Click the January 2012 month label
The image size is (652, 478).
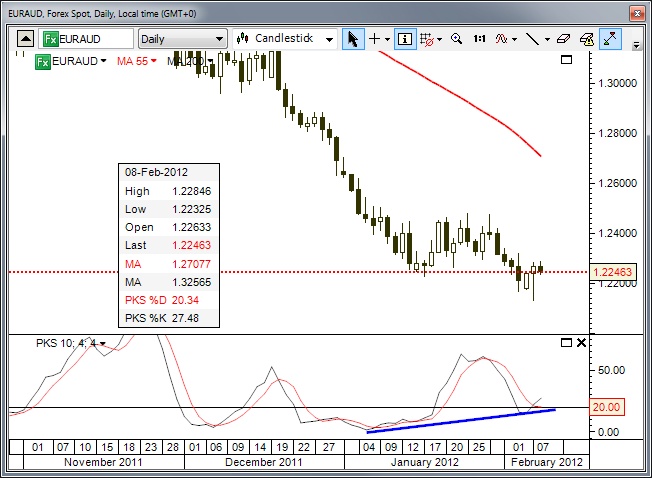425,462
